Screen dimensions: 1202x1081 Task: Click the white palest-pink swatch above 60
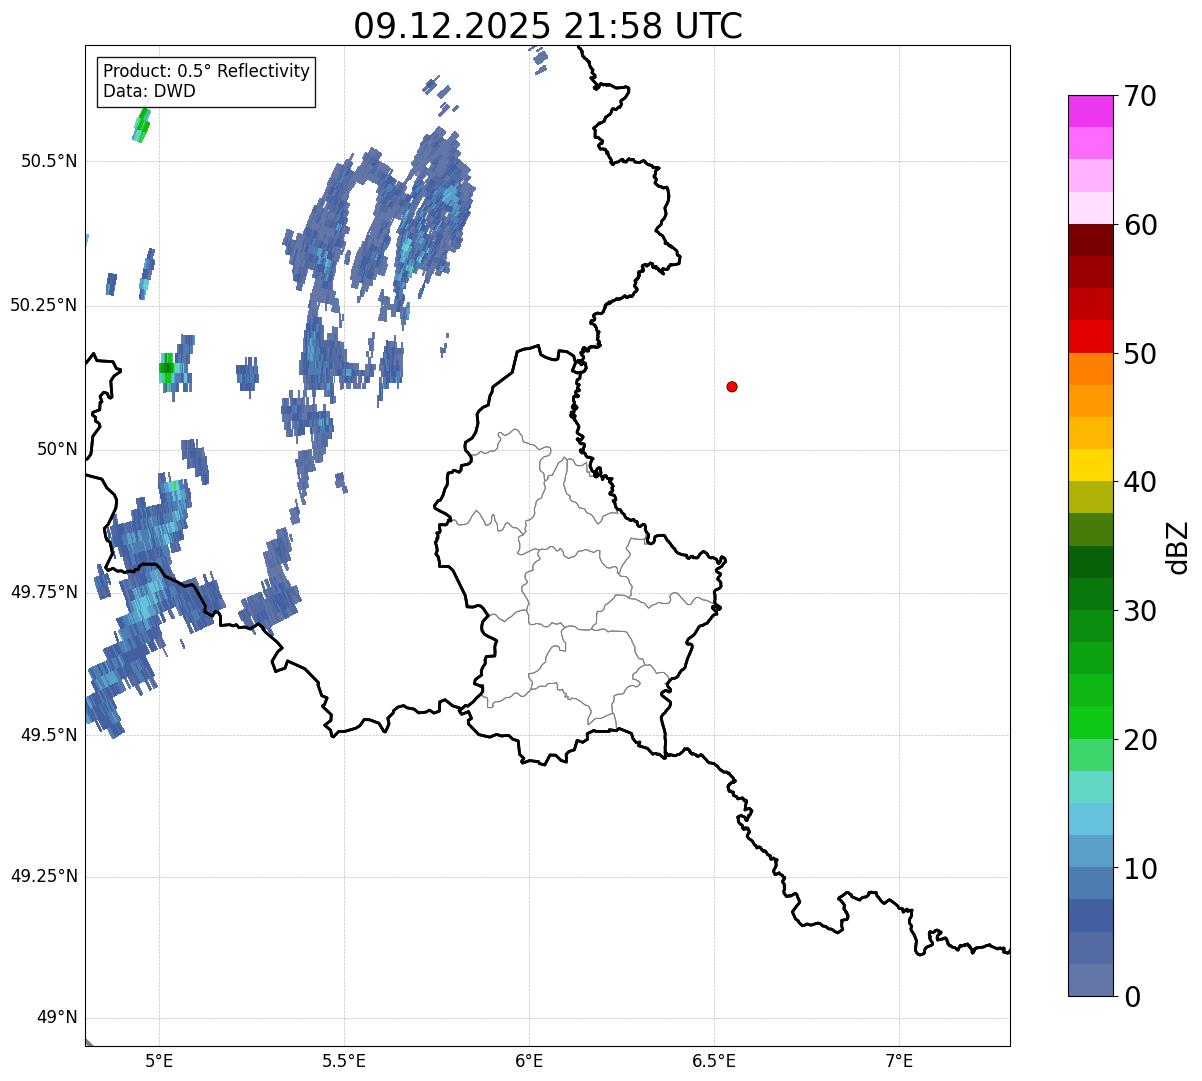1090,208
